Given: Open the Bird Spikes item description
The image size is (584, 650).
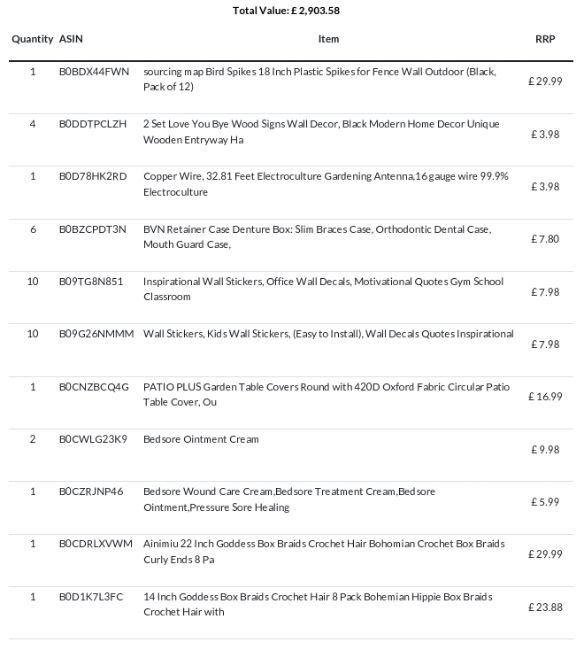Looking at the screenshot, I should (x=320, y=79).
